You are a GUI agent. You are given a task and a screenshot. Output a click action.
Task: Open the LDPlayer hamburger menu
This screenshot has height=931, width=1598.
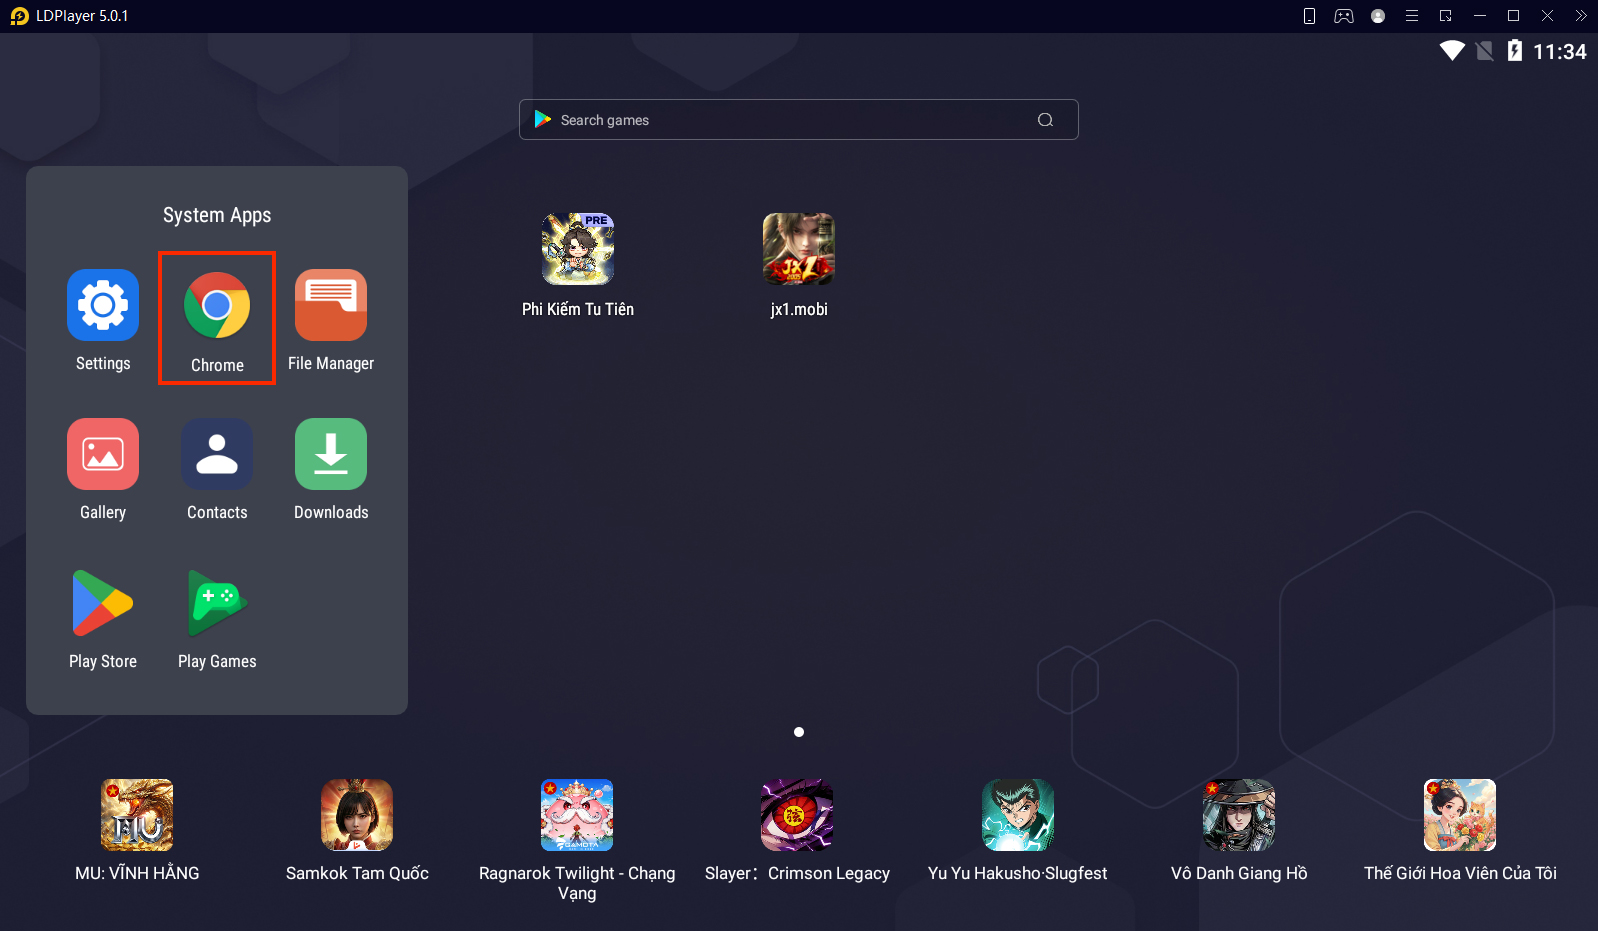click(1412, 16)
